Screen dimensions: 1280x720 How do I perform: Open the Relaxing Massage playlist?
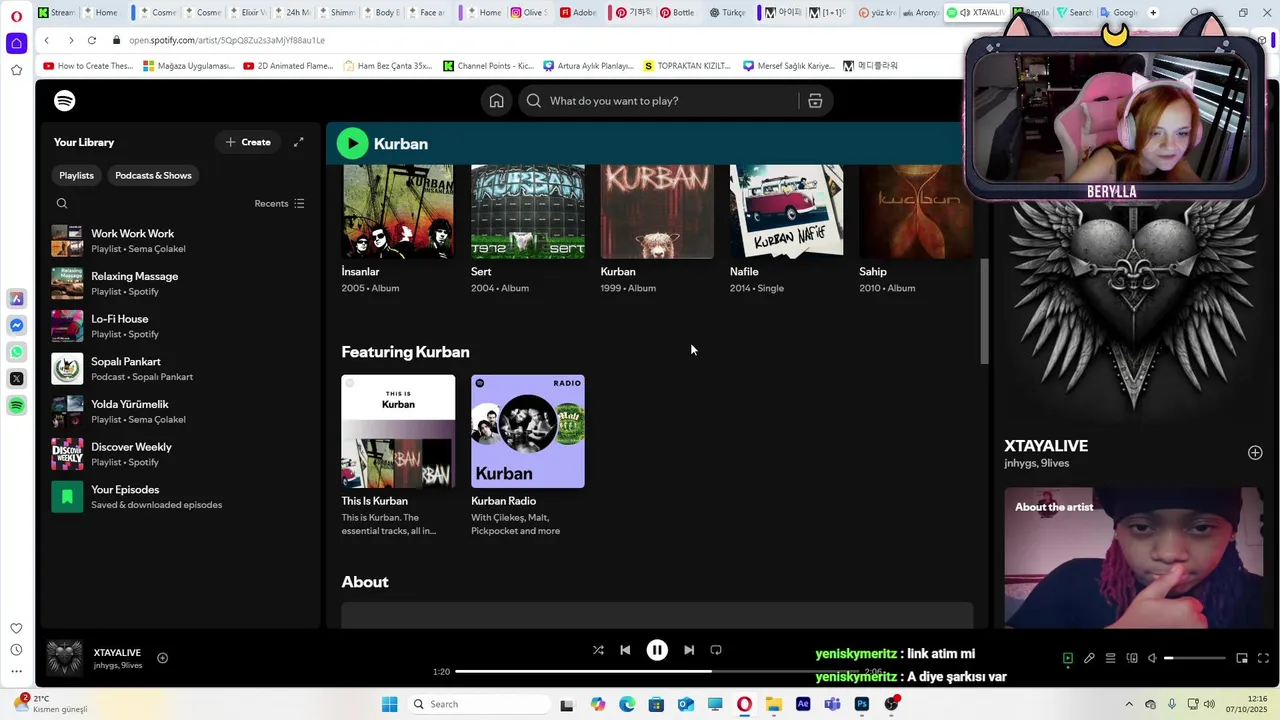pos(180,284)
